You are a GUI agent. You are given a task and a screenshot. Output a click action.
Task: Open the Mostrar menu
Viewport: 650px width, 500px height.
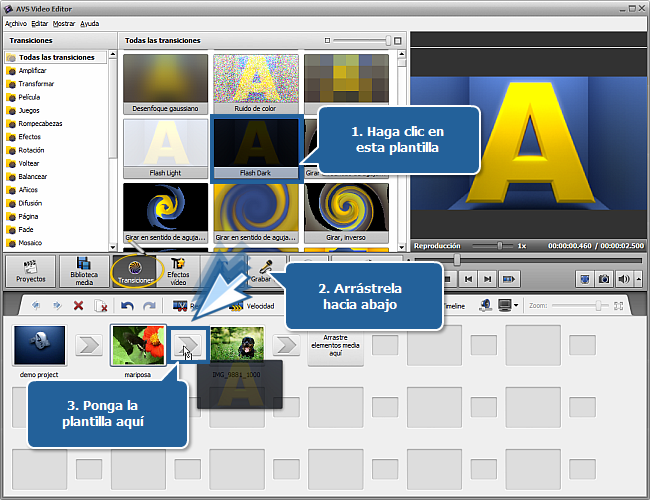62,22
